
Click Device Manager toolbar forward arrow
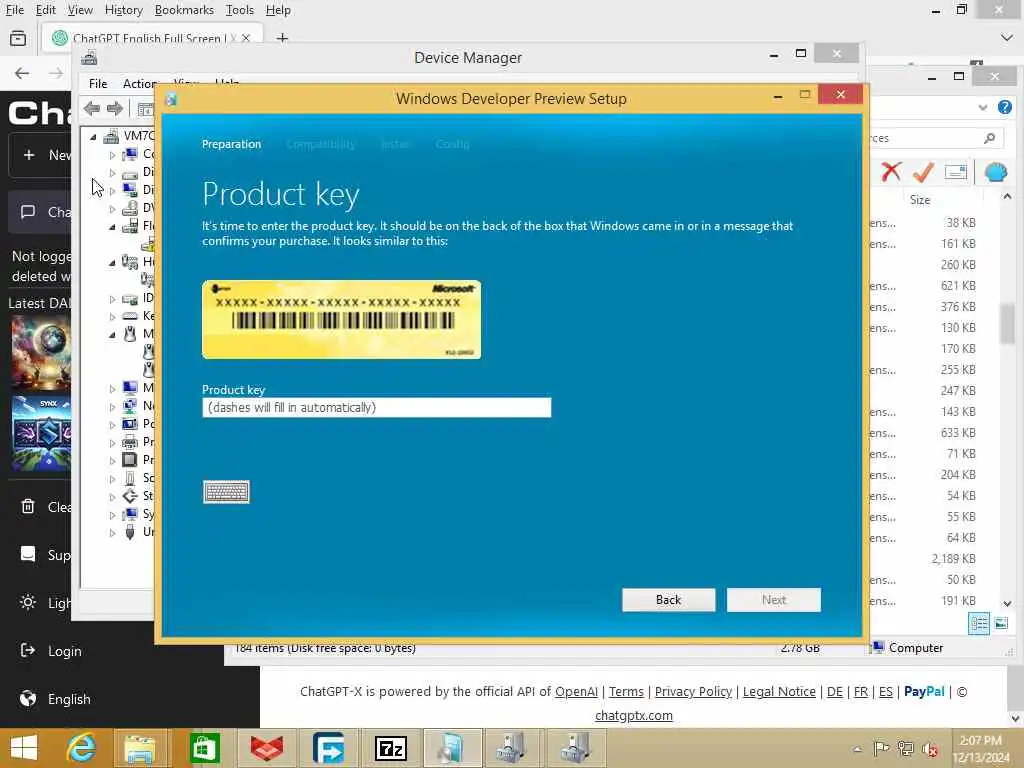click(x=115, y=108)
